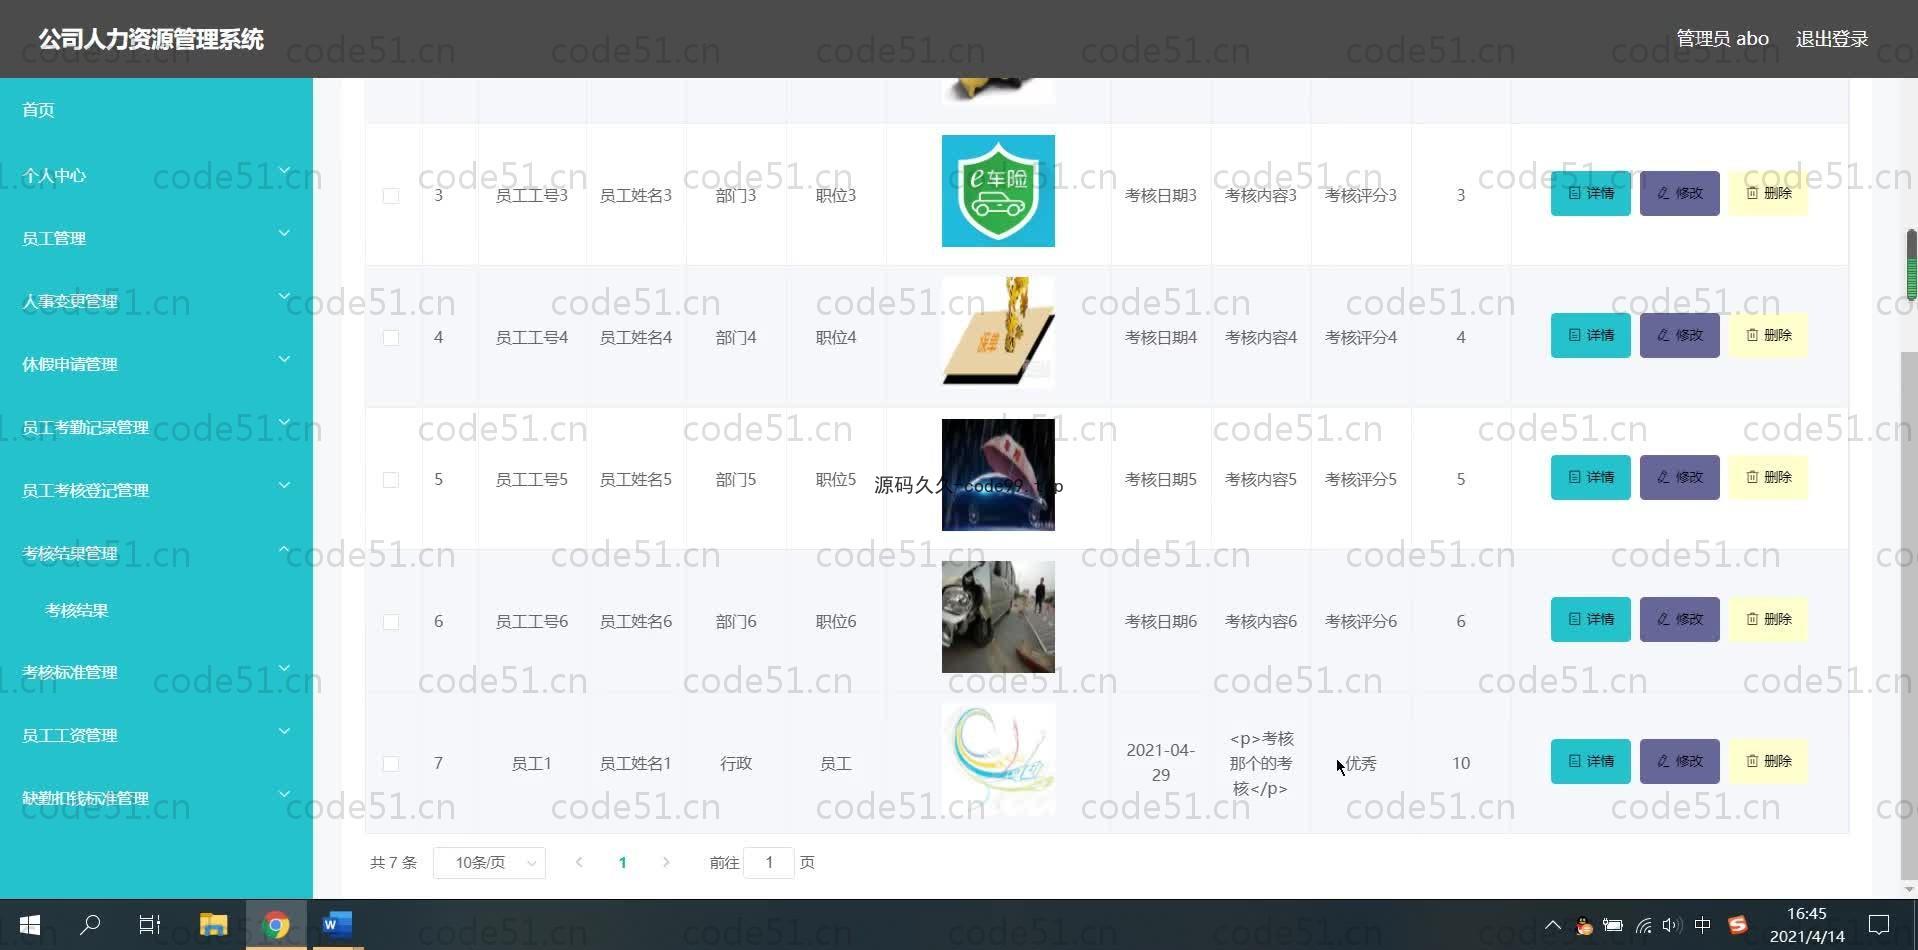Select the checkbox for row 5

coord(391,480)
